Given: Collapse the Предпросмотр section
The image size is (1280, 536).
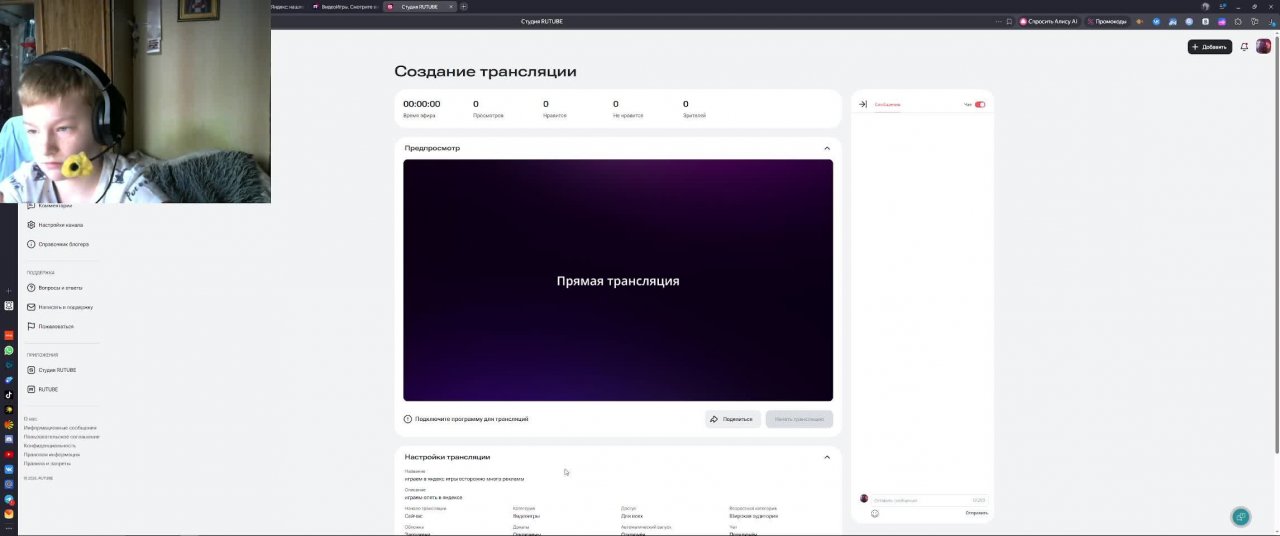Looking at the screenshot, I should click(x=827, y=148).
